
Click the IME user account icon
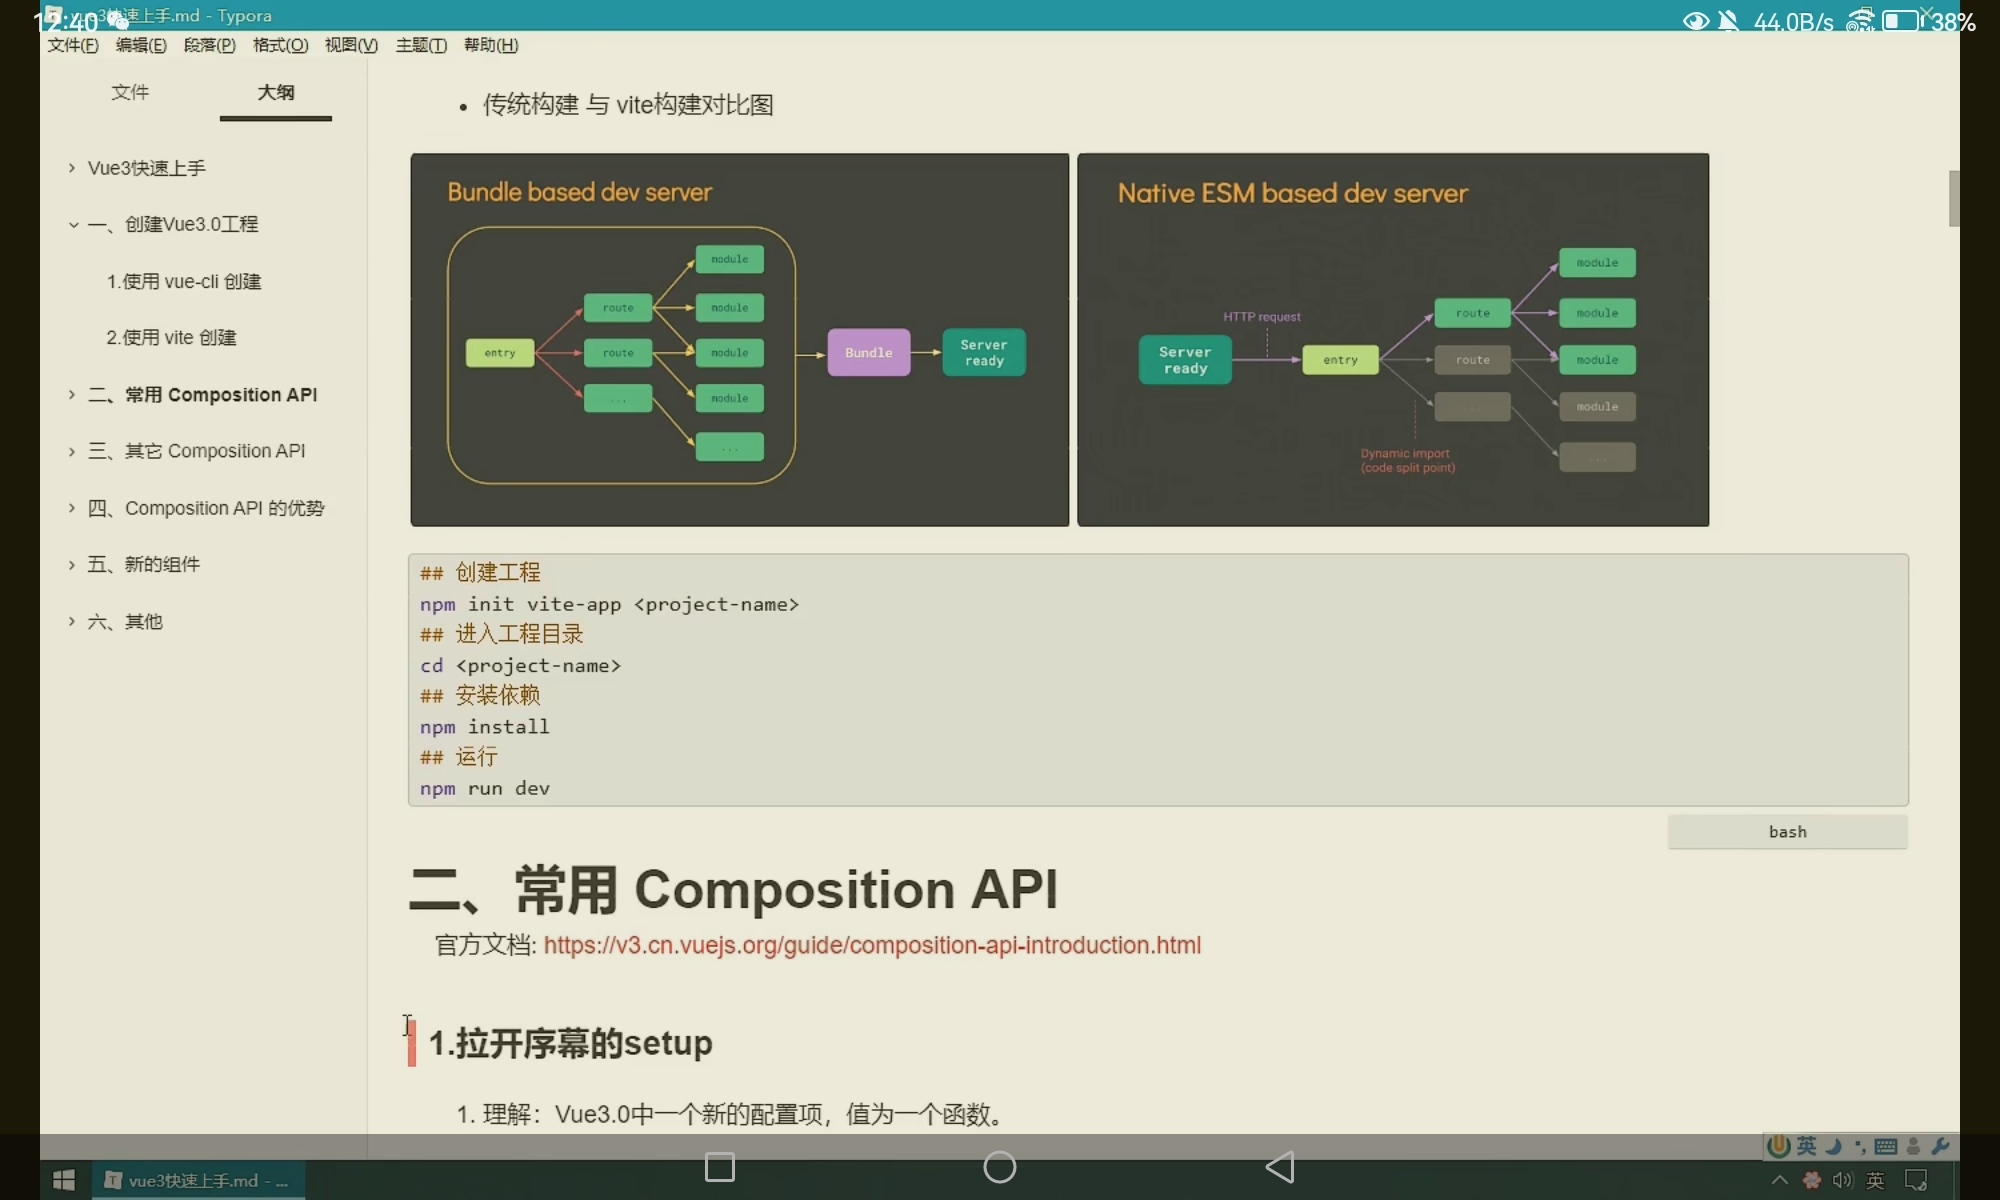[1913, 1146]
